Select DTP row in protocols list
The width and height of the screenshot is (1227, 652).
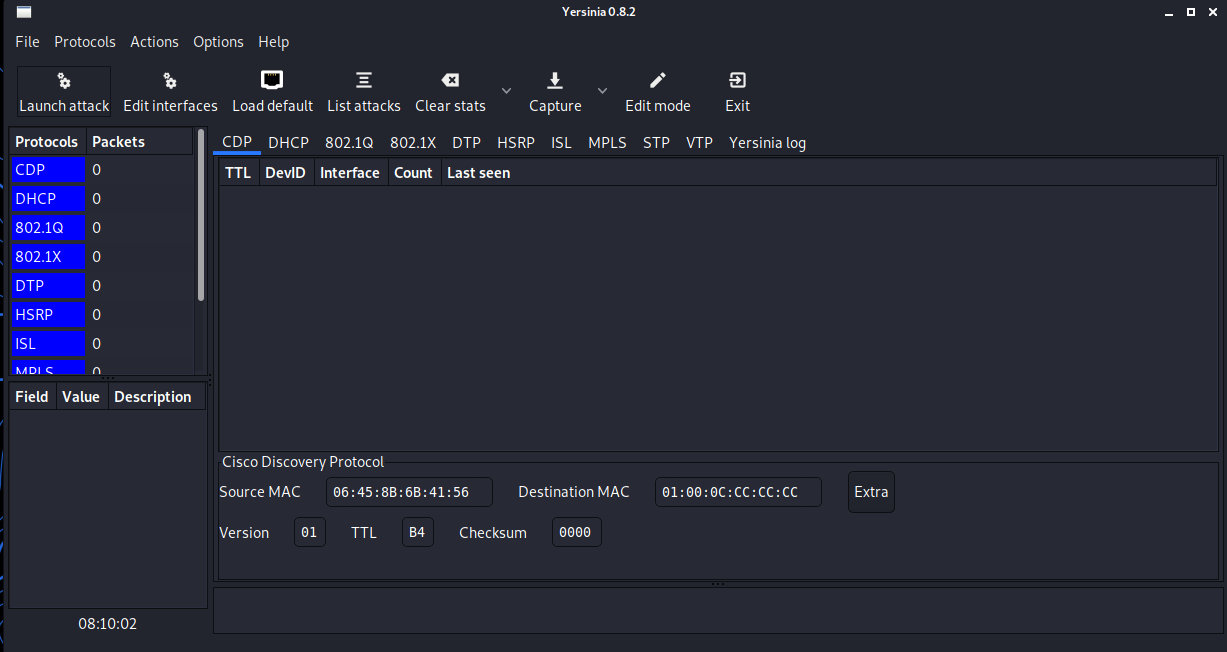[102, 286]
